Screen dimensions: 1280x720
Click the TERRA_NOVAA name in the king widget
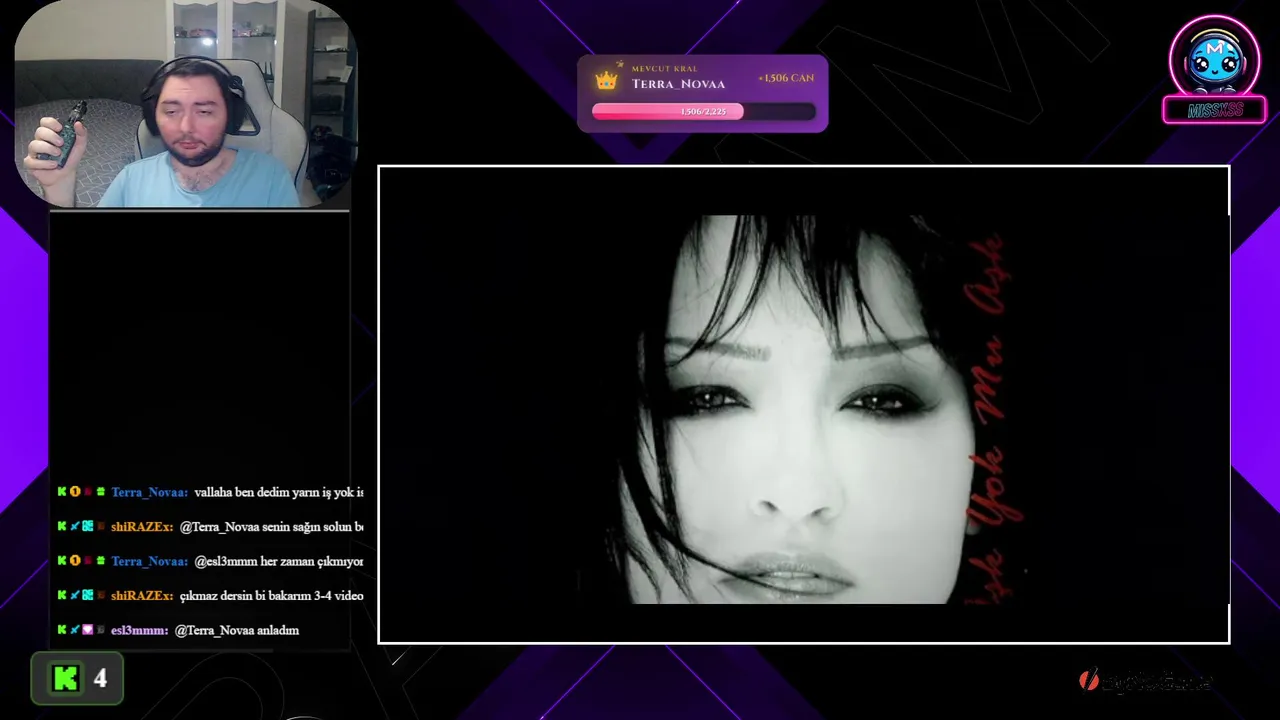coord(678,84)
